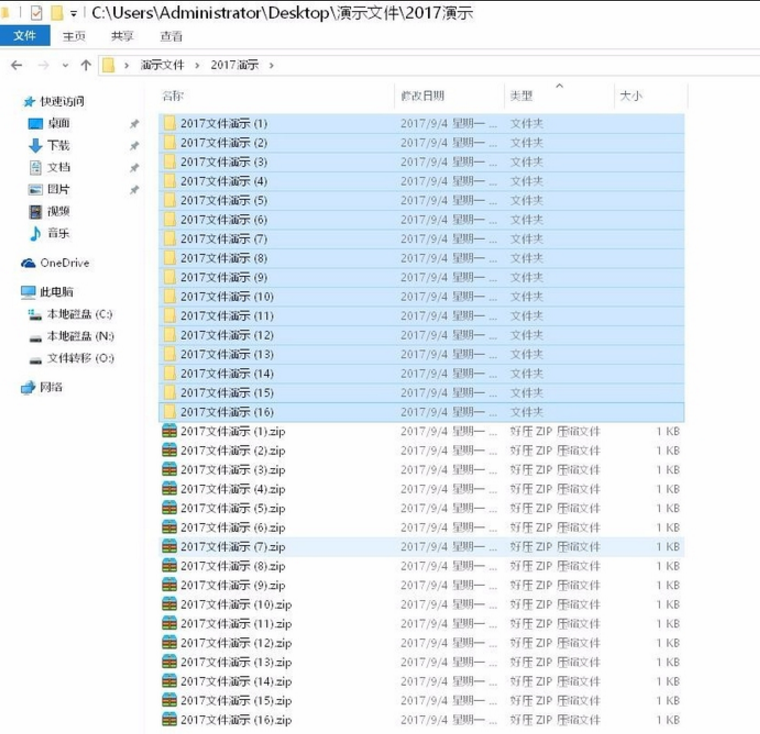Open 本地磁盘 (C:) drive
The width and height of the screenshot is (760, 734).
[x=80, y=314]
